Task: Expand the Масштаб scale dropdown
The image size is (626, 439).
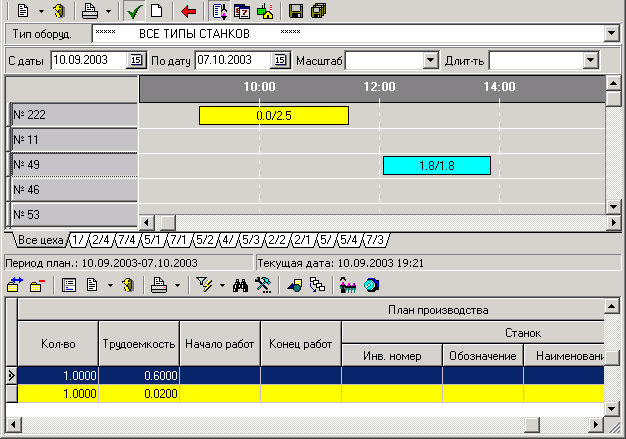Action: (431, 61)
